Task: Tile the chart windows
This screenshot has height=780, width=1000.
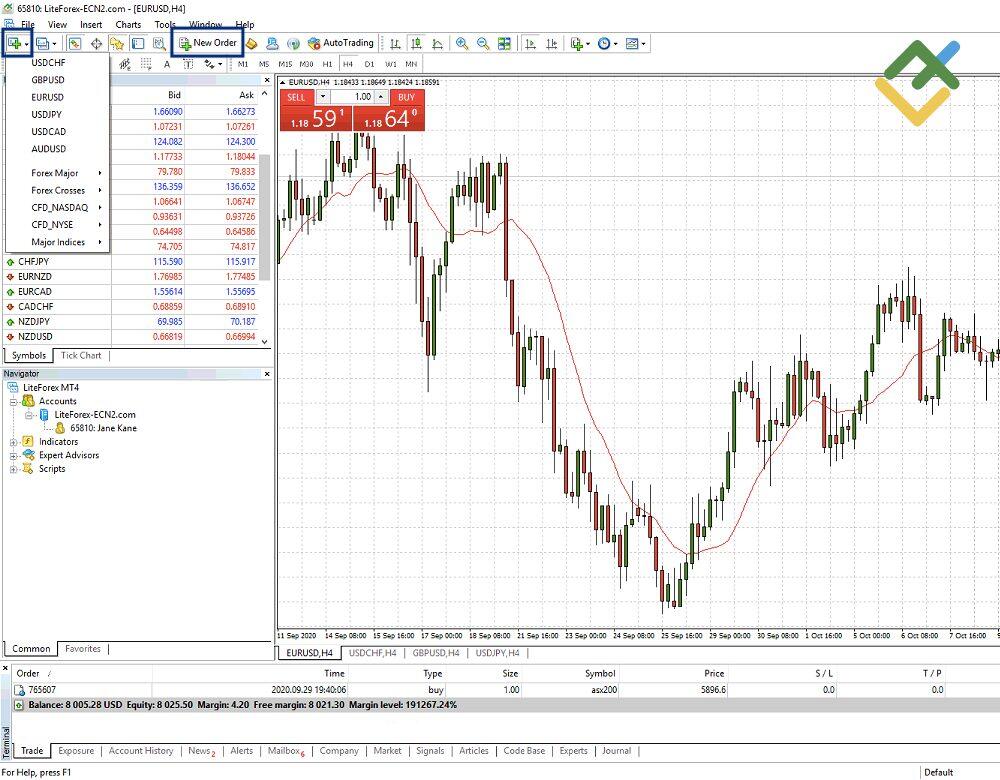Action: tap(503, 43)
